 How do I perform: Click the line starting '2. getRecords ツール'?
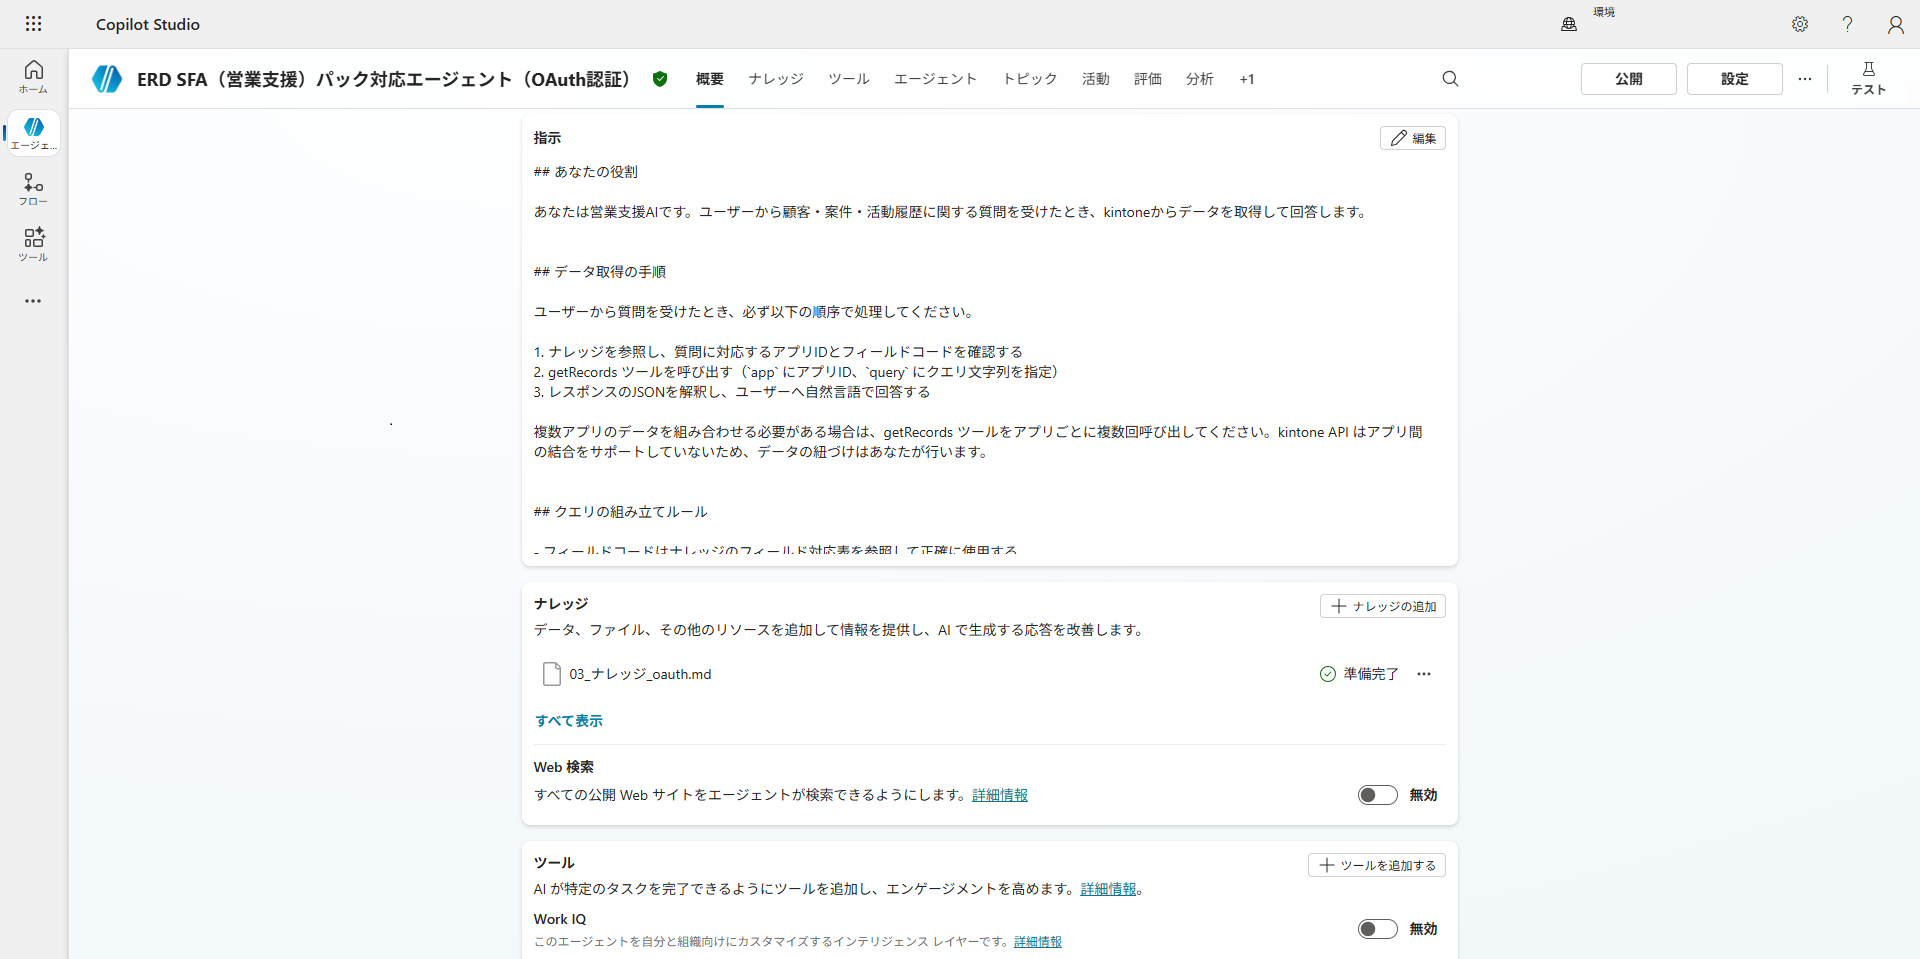796,372
